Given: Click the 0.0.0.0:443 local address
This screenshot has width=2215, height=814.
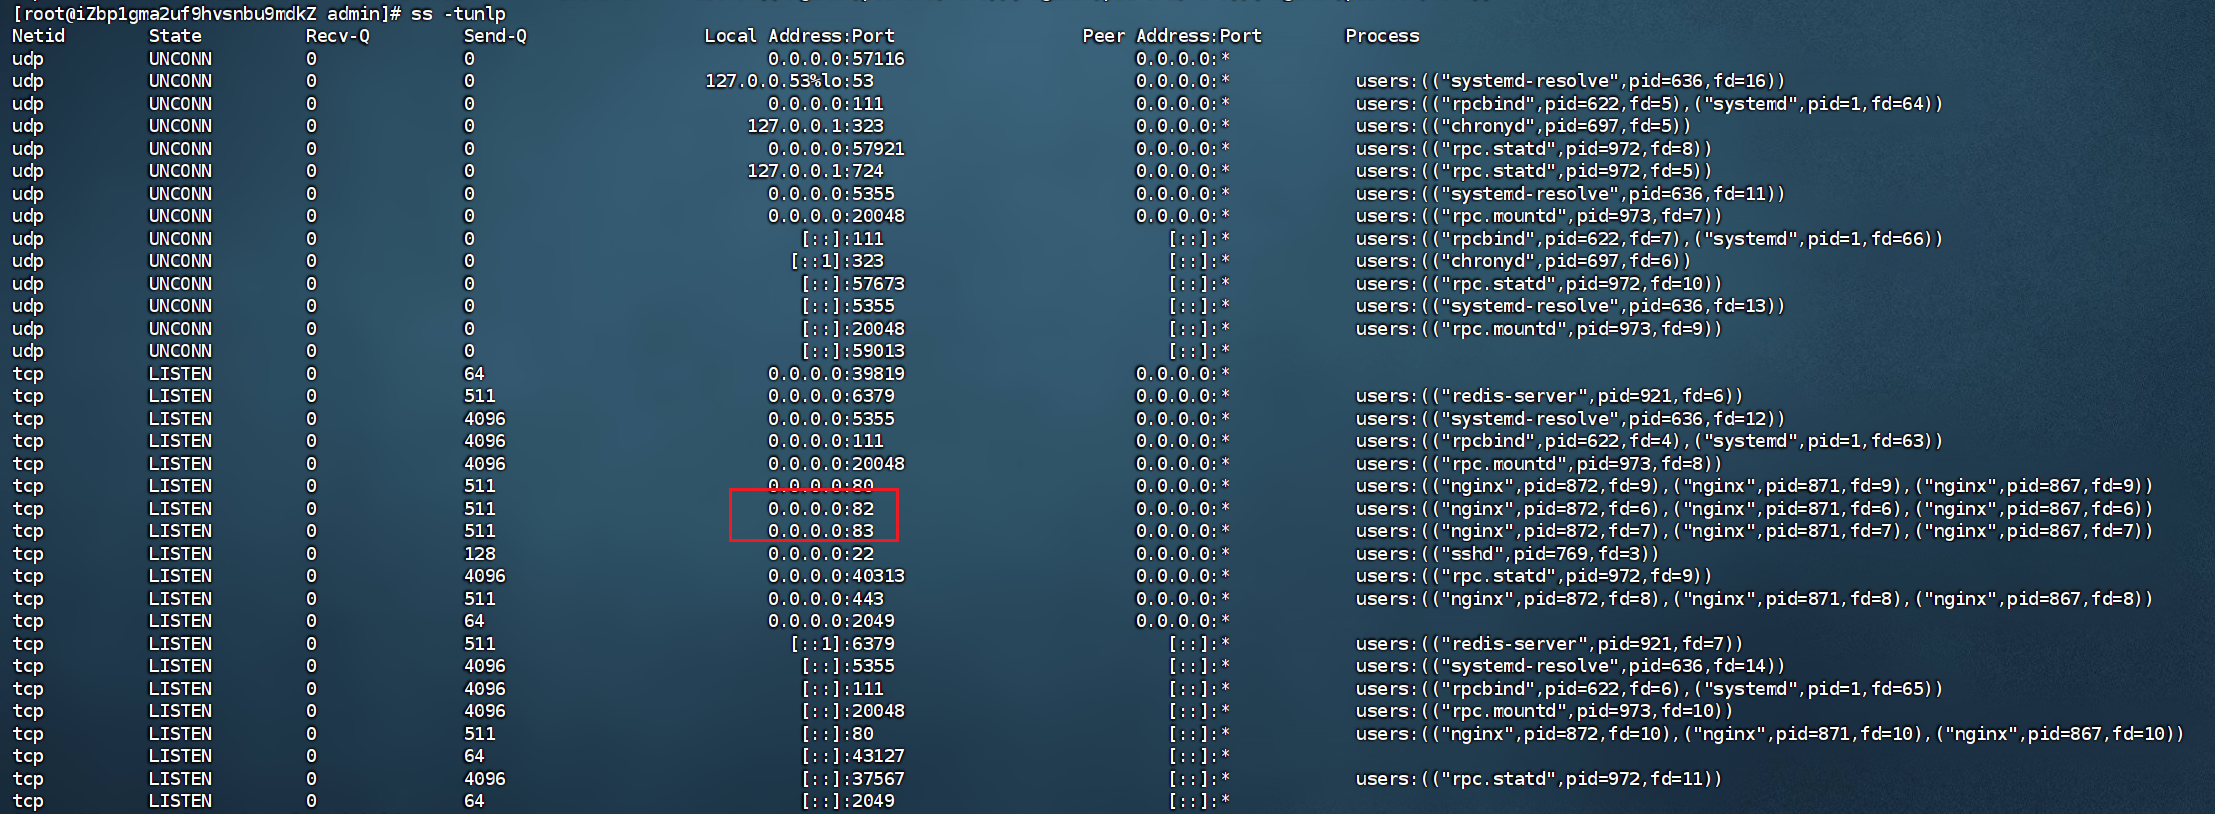Looking at the screenshot, I should coord(825,599).
